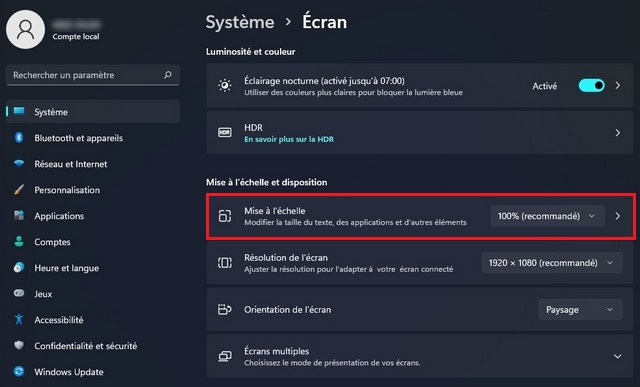Click the night light sun icon

click(x=224, y=85)
